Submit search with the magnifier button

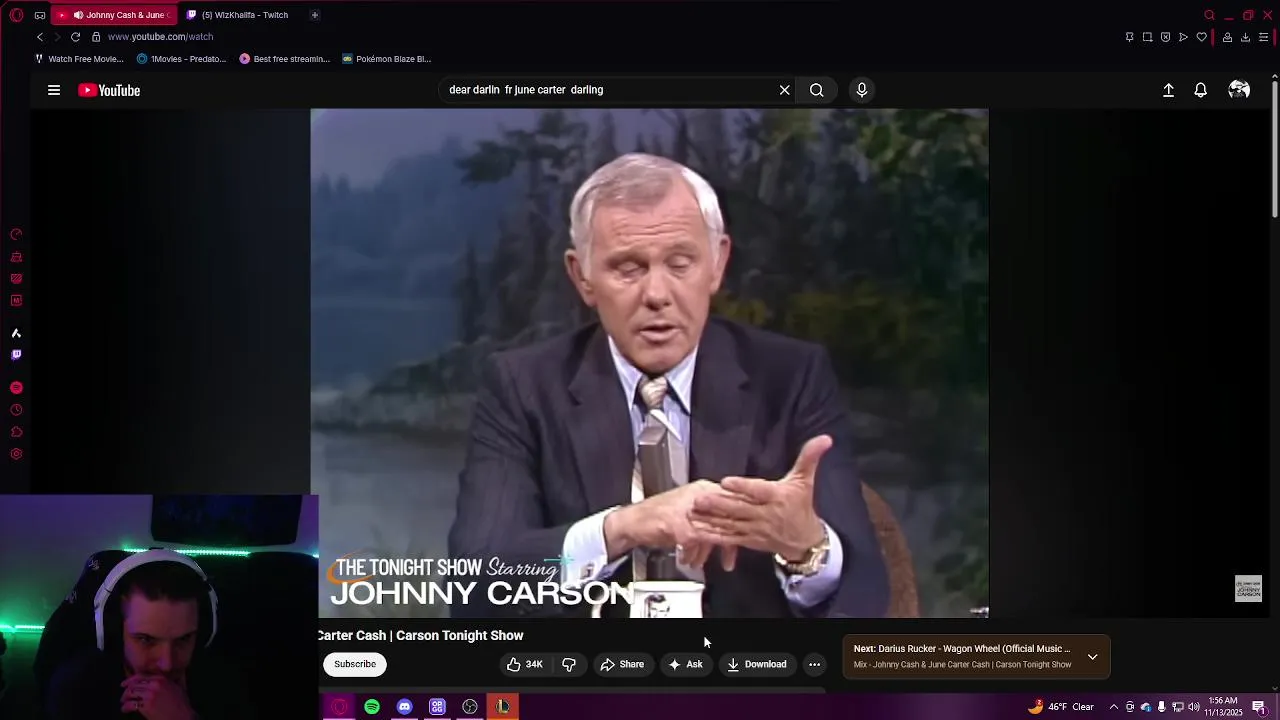[817, 90]
